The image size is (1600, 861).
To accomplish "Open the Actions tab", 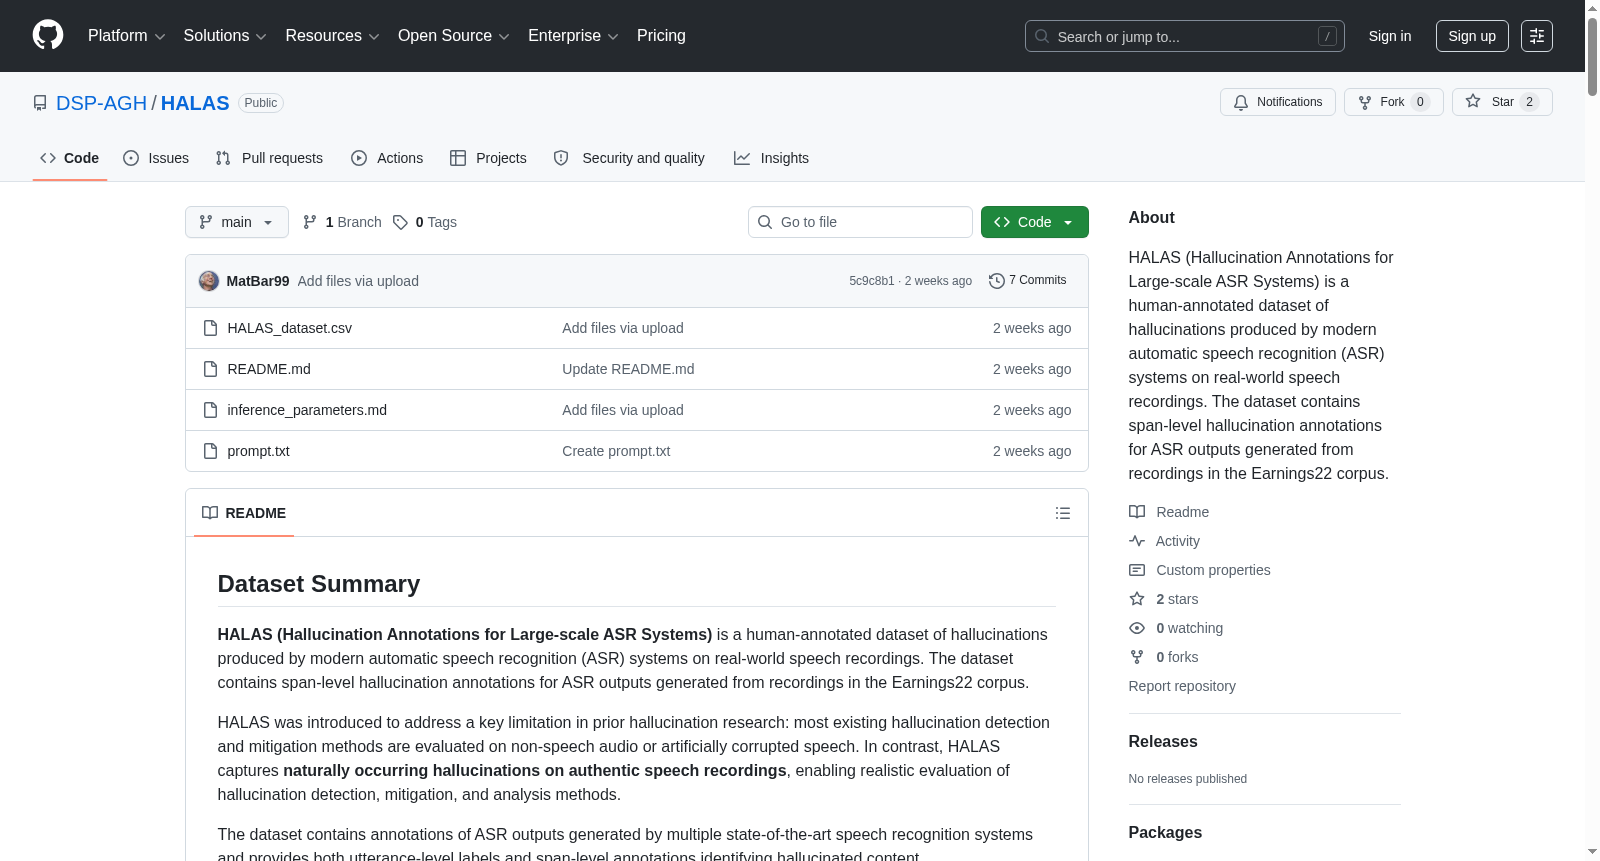I will click(x=387, y=158).
